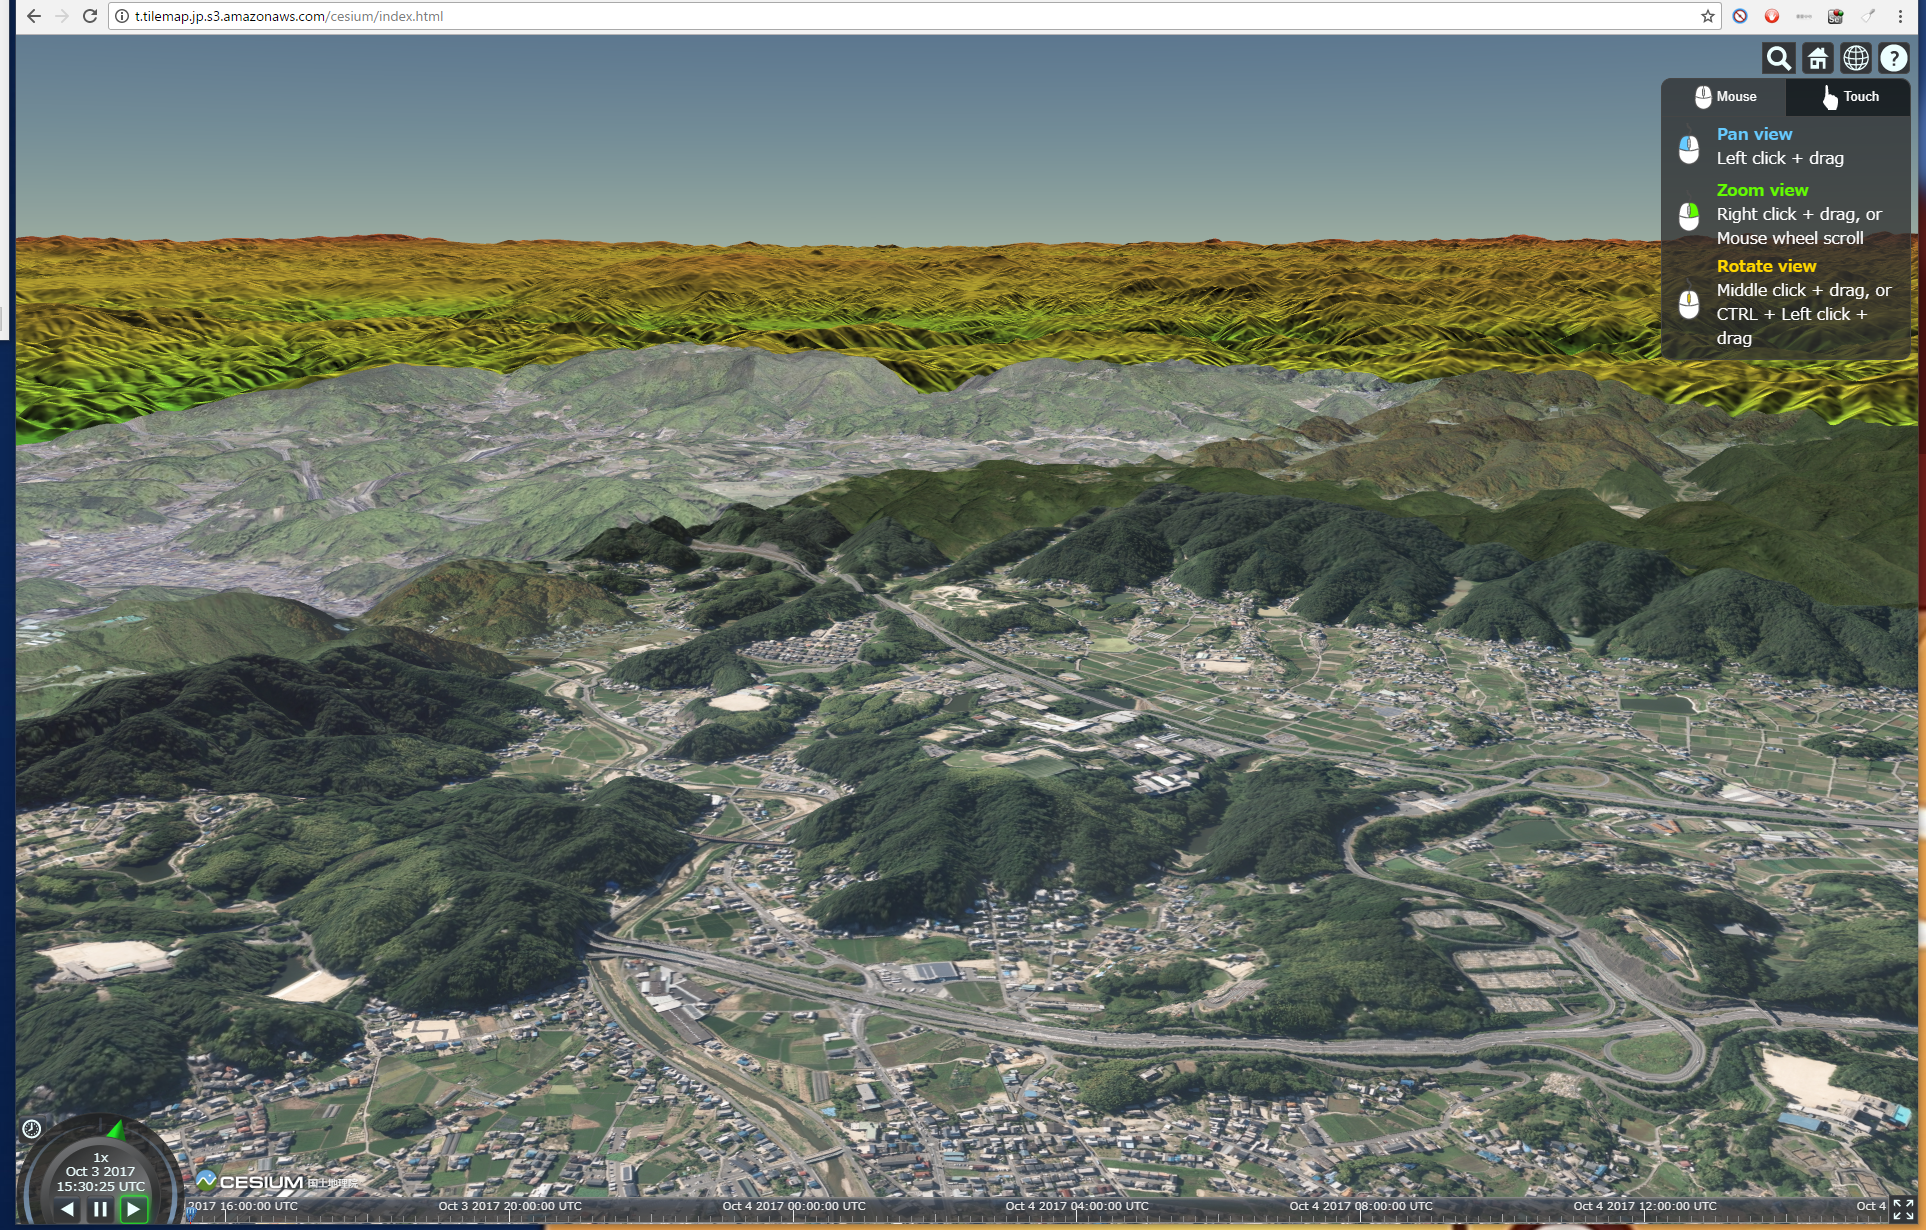This screenshot has height=1230, width=1926.
Task: Open the Cesium geocoder search icon
Action: pos(1779,59)
